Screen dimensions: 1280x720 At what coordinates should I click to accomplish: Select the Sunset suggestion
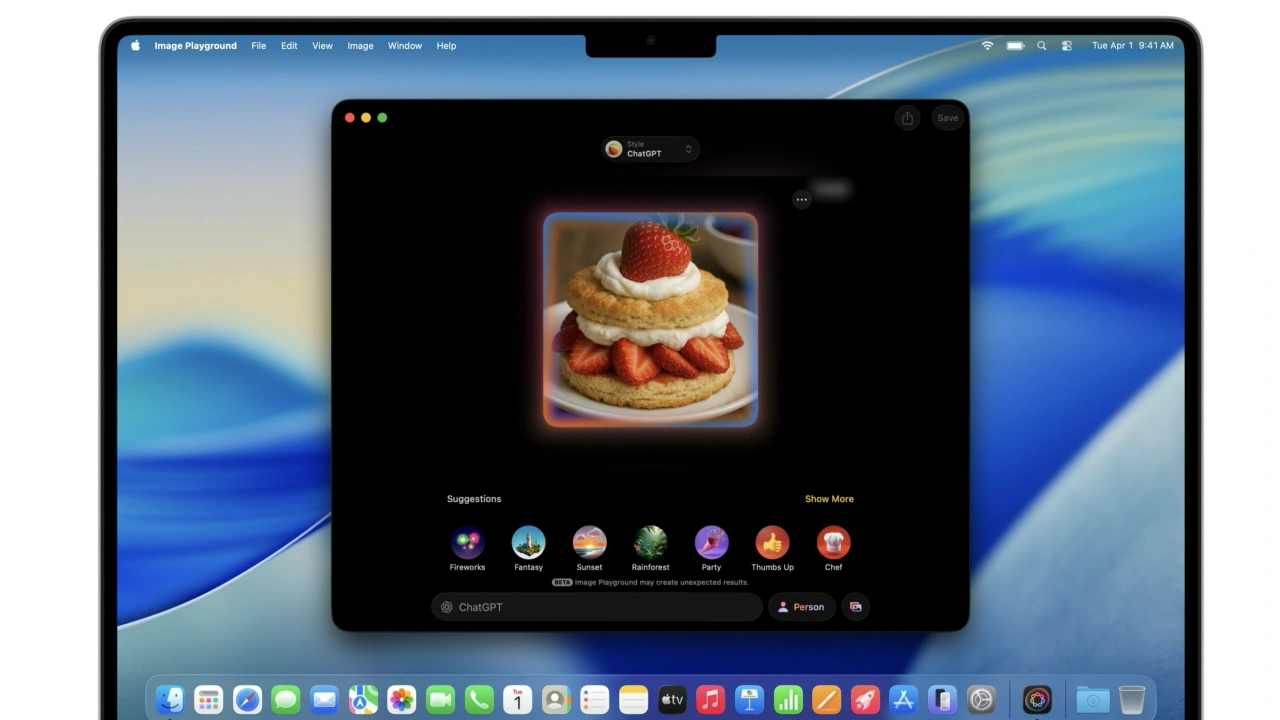[x=589, y=543]
